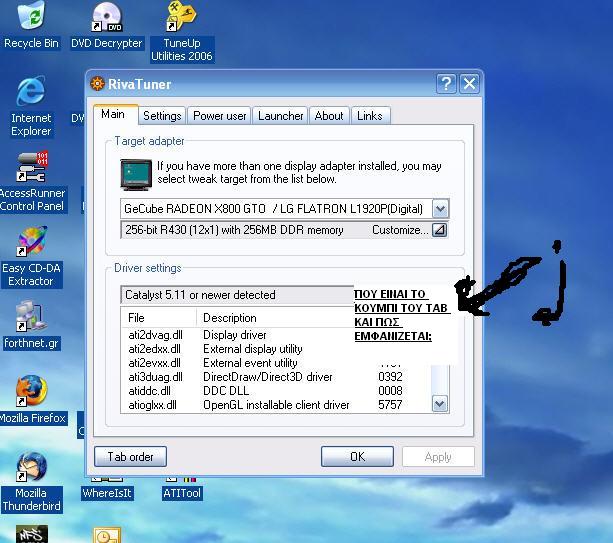Switch to the About tab
613x543 pixels.
tap(329, 116)
